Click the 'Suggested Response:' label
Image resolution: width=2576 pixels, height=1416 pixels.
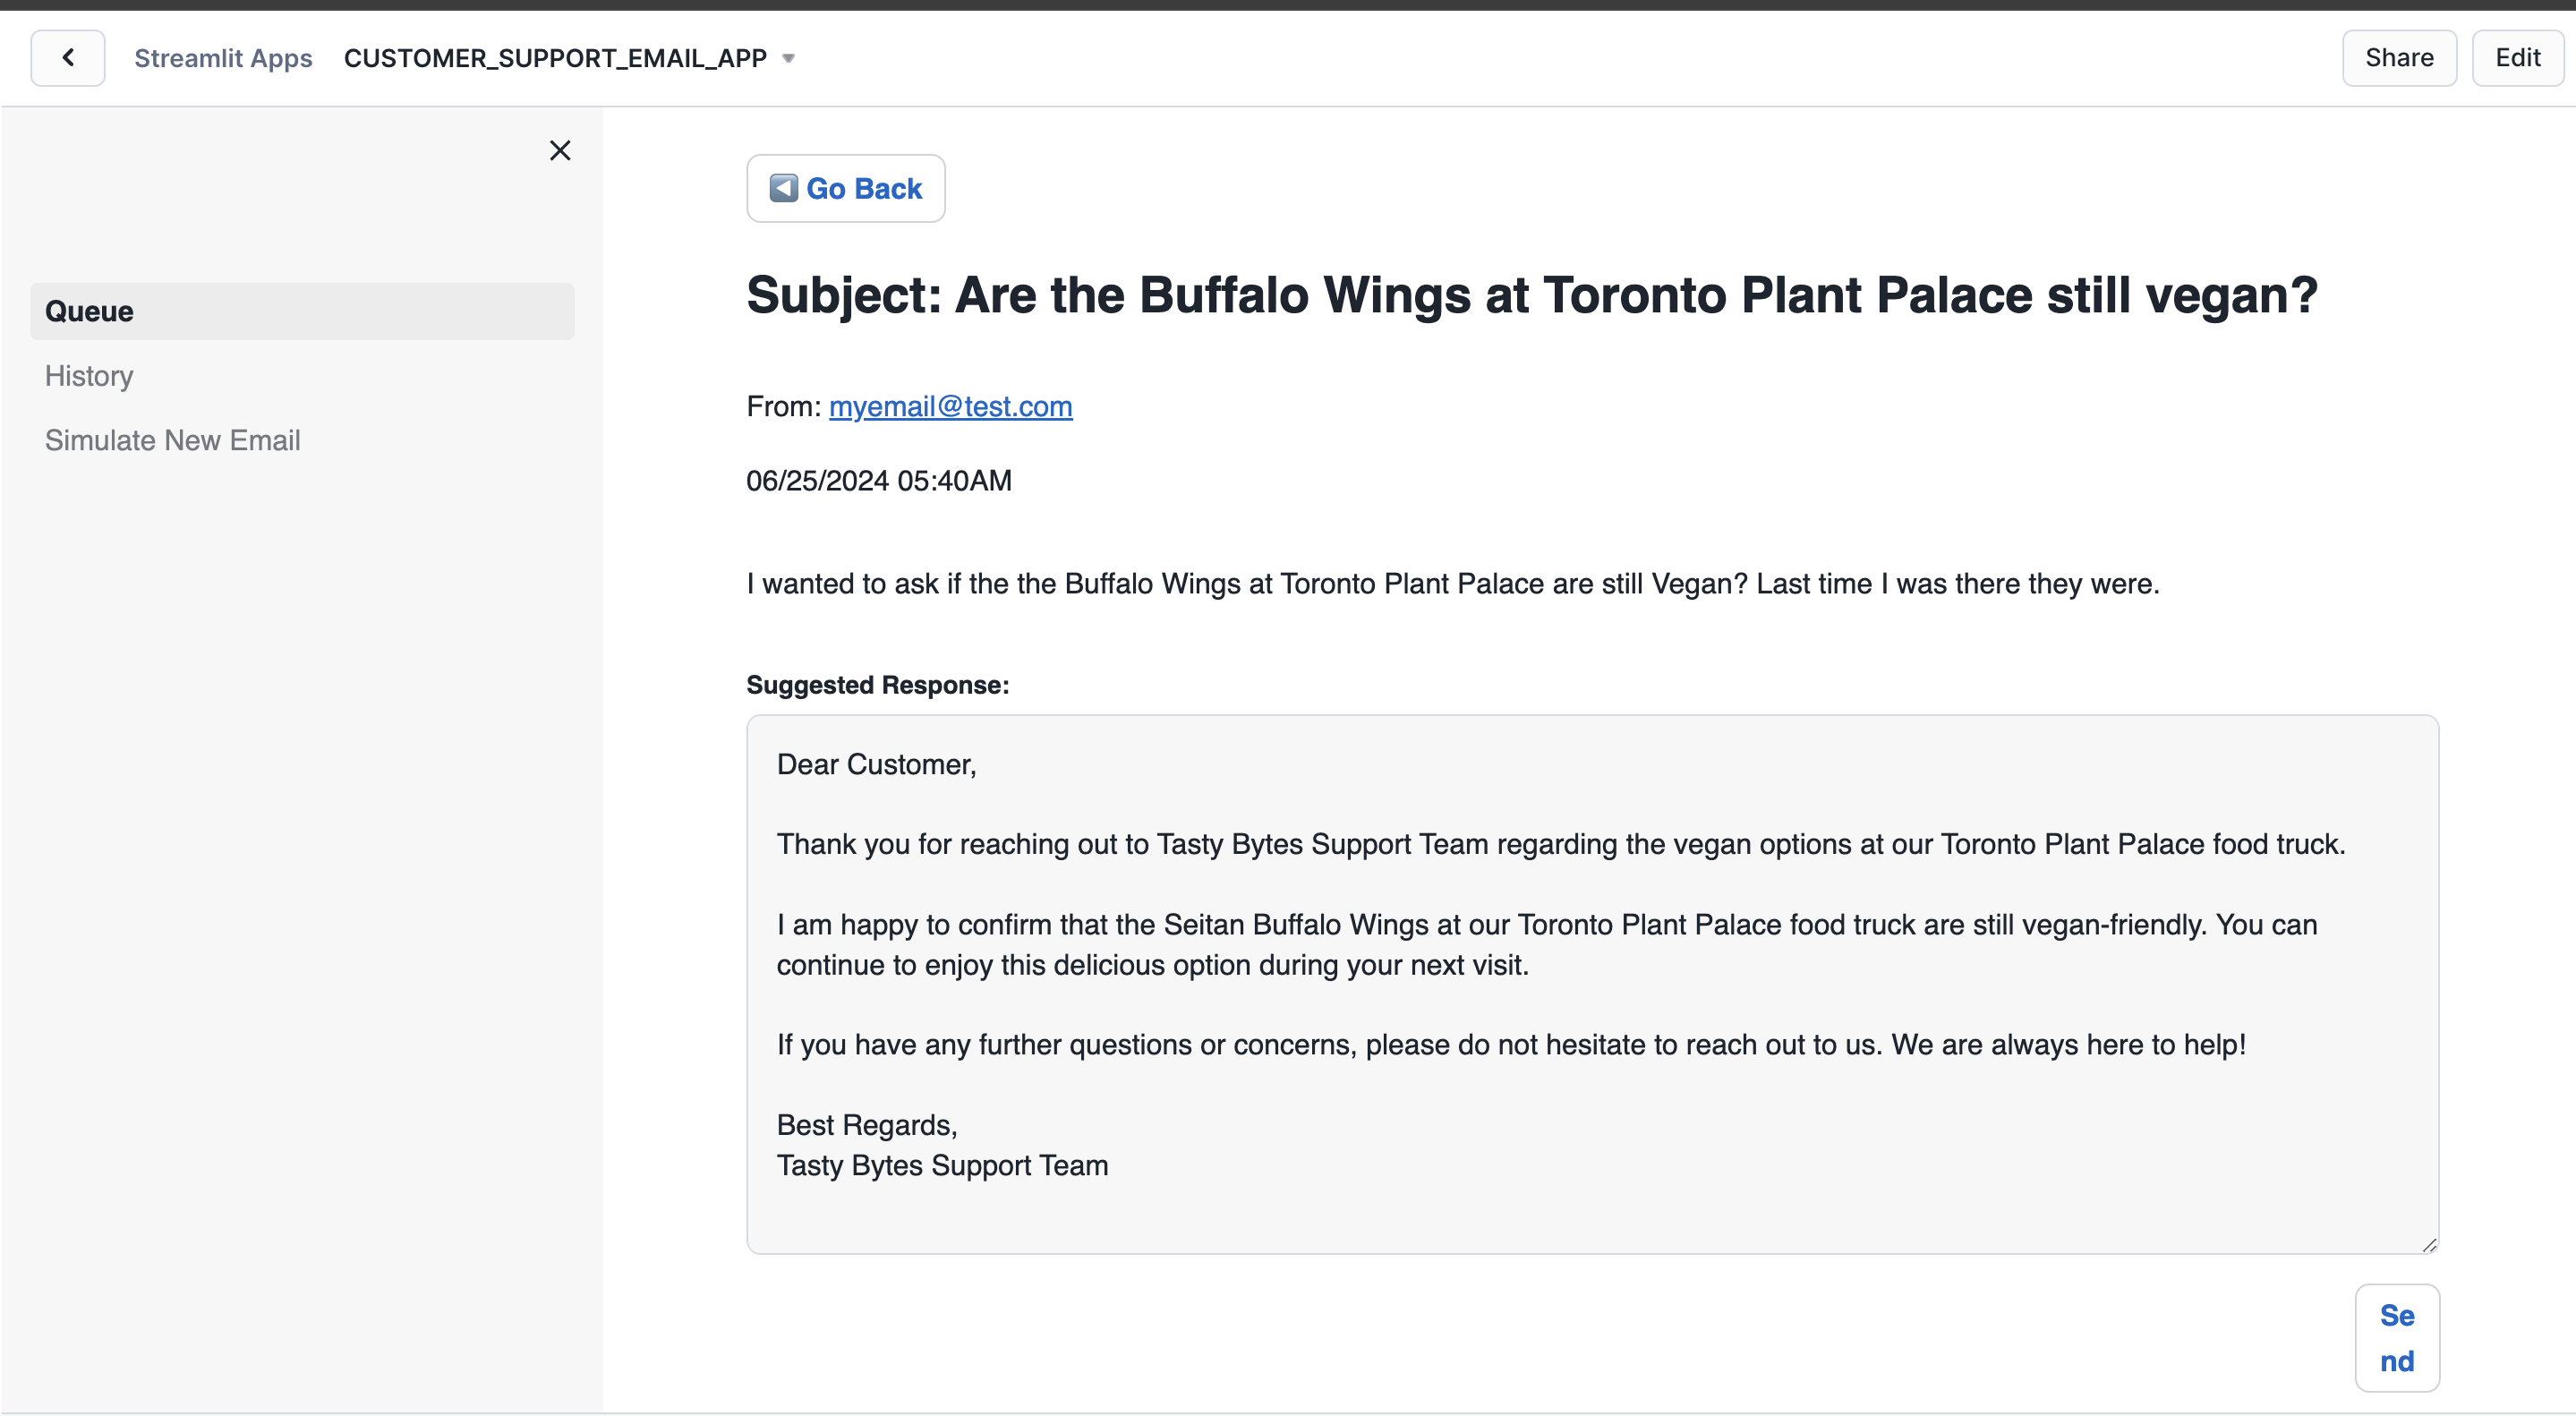point(877,685)
